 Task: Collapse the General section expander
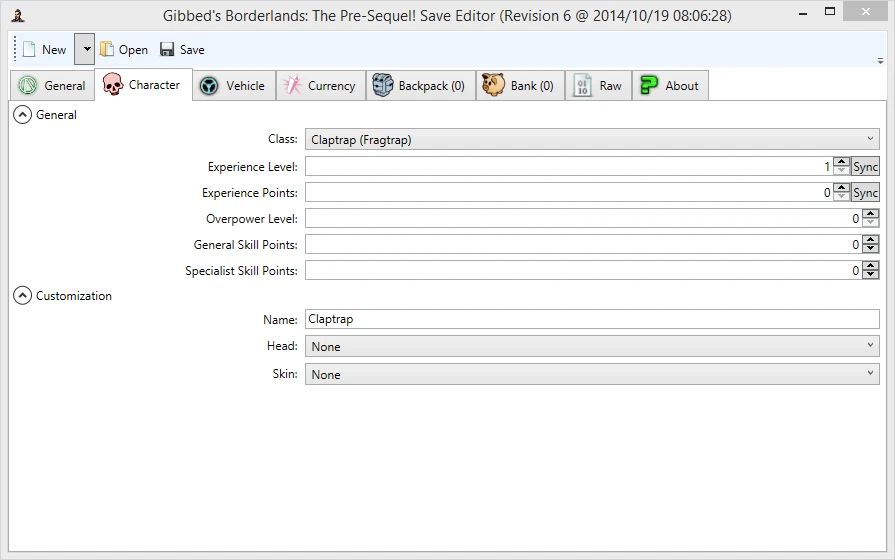[x=22, y=115]
